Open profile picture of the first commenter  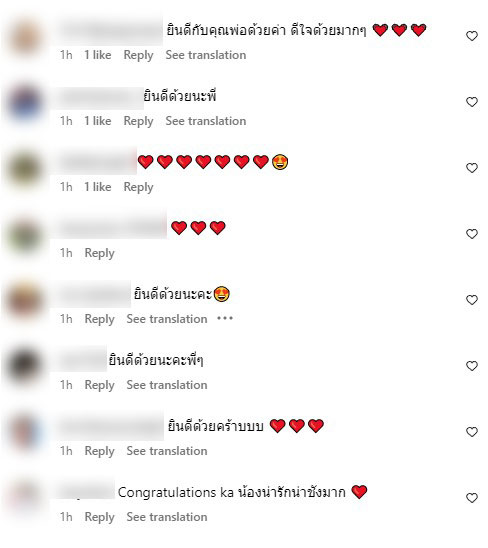pos(24,37)
